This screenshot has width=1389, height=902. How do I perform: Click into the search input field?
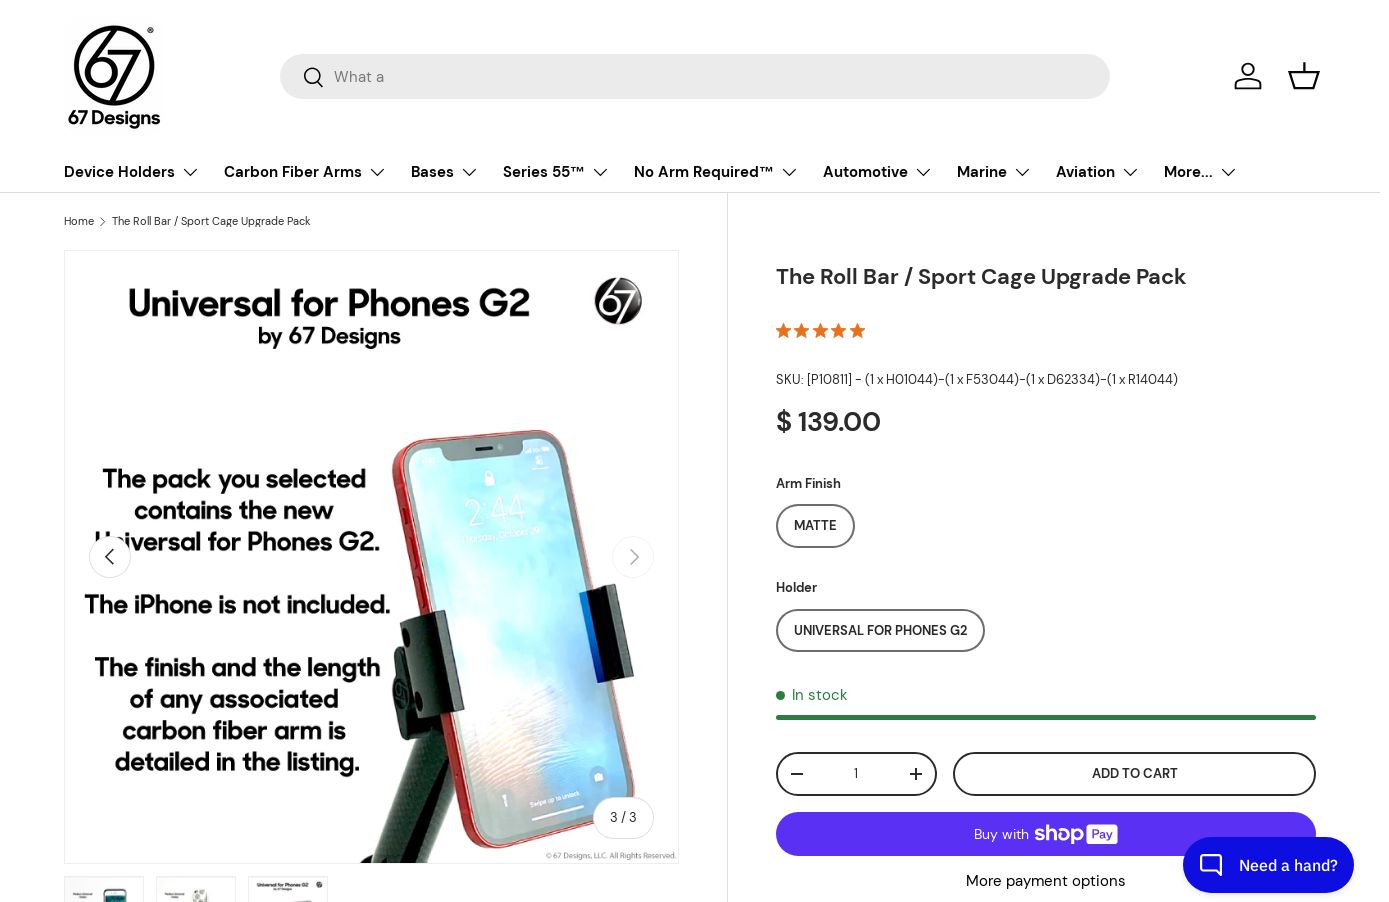click(x=710, y=77)
